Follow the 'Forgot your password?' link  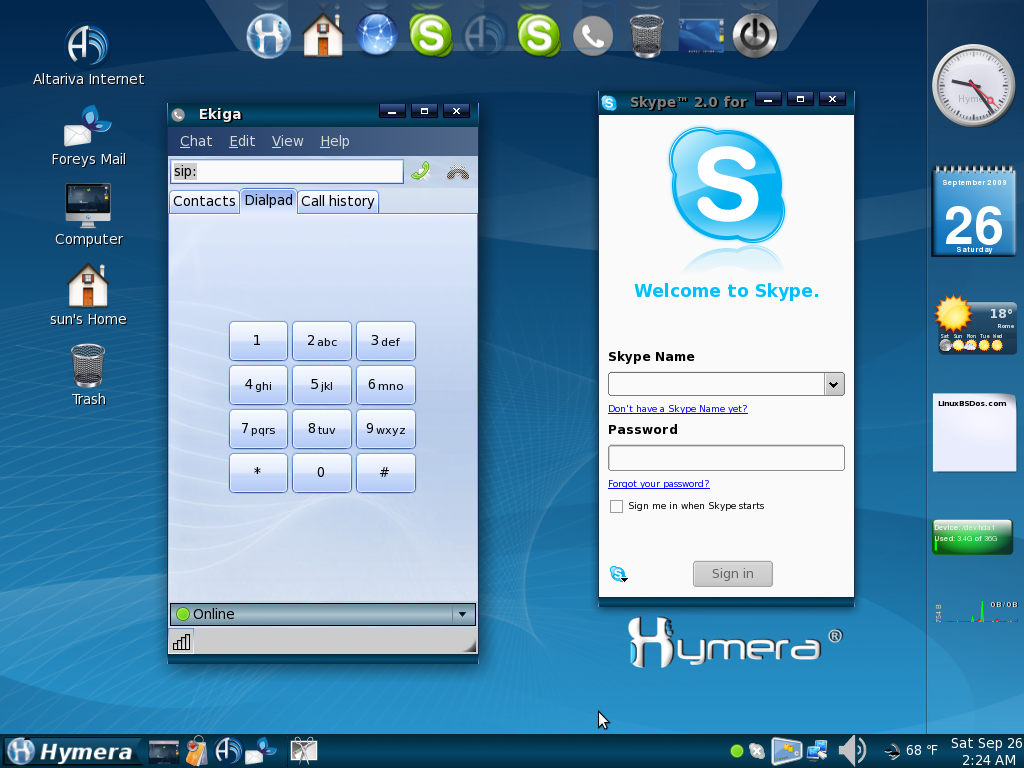(658, 484)
